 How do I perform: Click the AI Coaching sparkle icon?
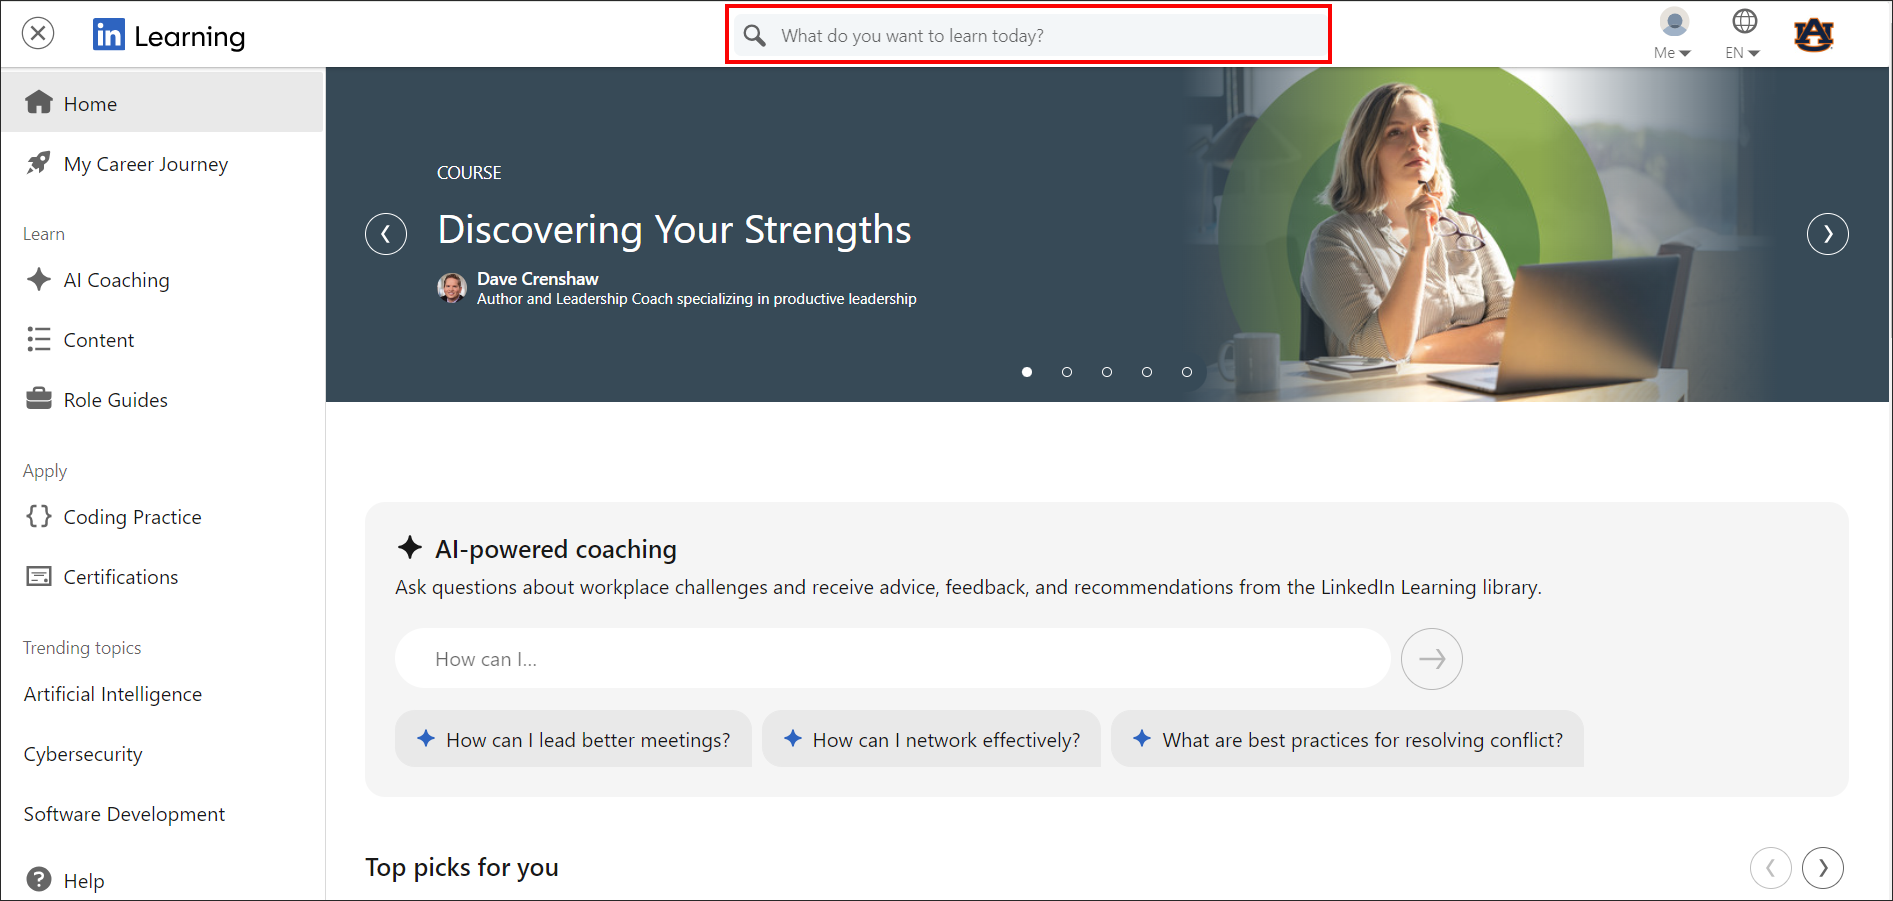(x=39, y=280)
